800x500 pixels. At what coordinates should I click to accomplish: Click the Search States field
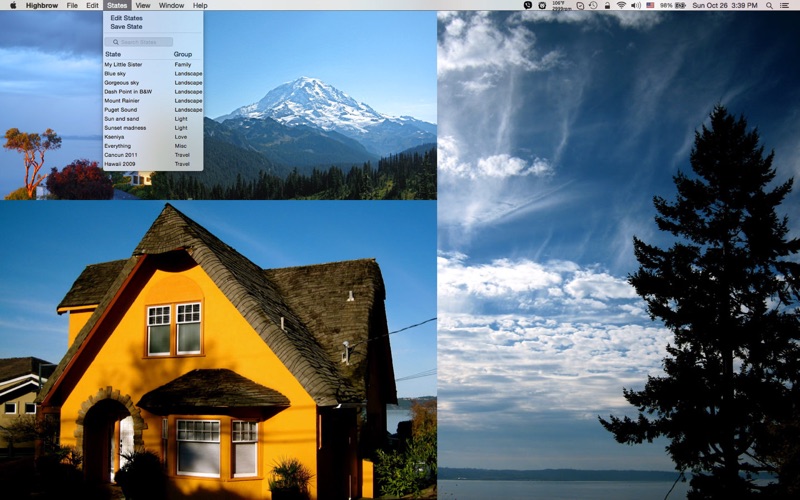click(139, 42)
